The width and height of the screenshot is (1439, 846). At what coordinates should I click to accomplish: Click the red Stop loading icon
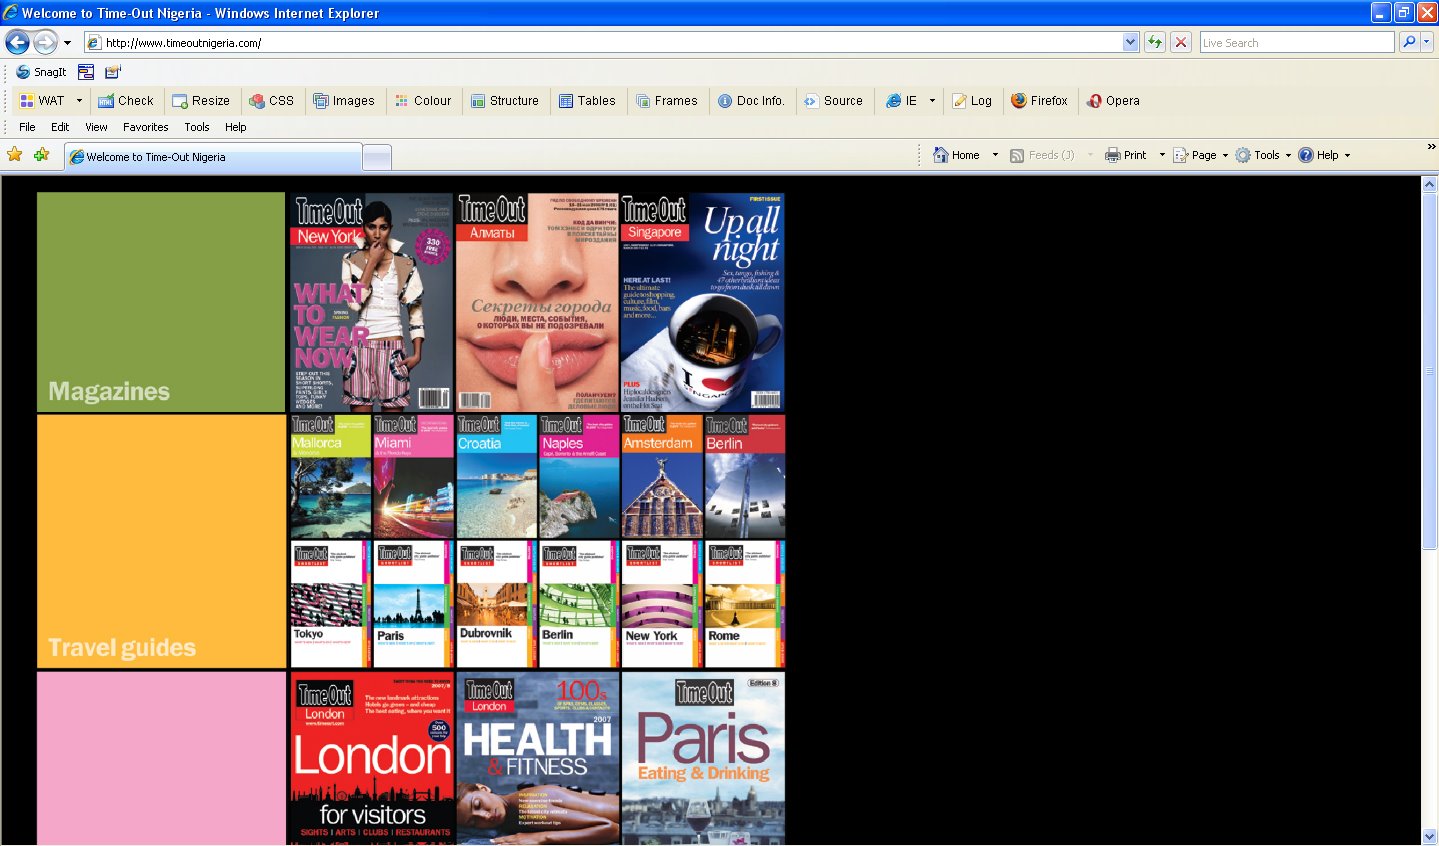pyautogui.click(x=1181, y=42)
